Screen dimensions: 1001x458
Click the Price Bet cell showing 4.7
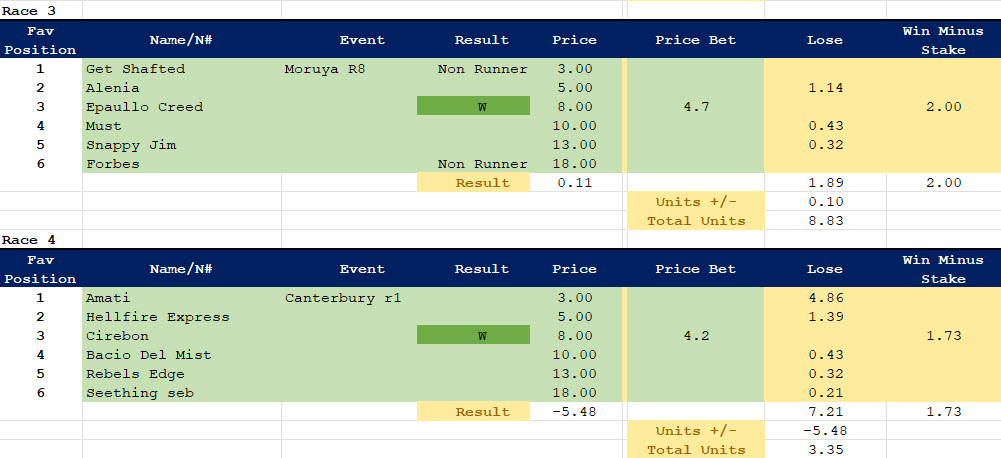click(695, 107)
